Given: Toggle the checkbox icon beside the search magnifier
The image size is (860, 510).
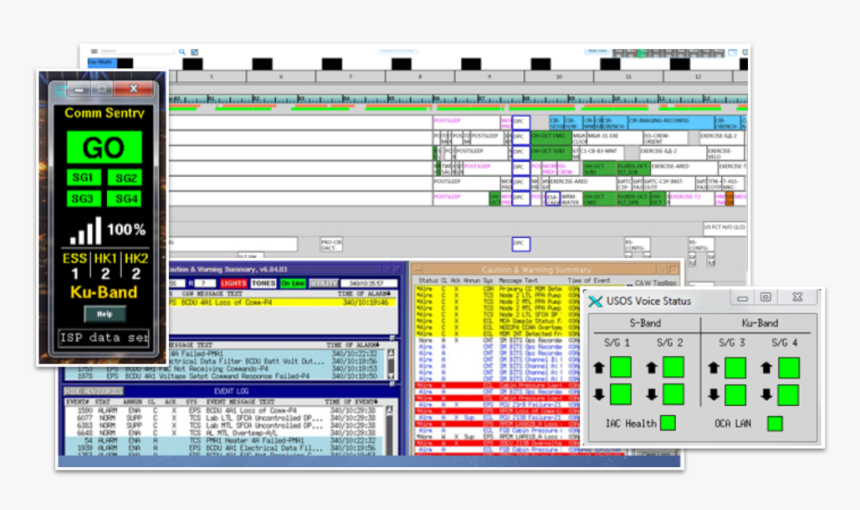Looking at the screenshot, I should tap(194, 52).
